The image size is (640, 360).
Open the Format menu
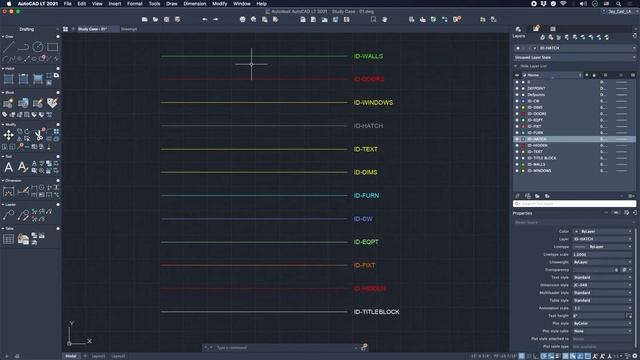click(x=135, y=4)
